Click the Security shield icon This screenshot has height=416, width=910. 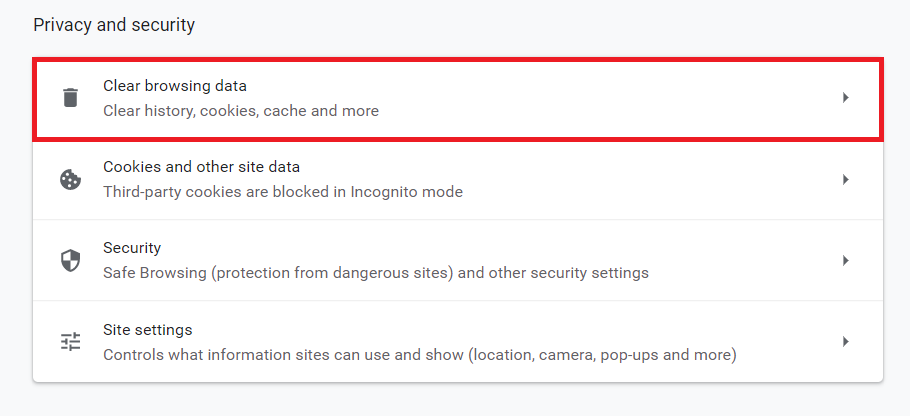70,261
